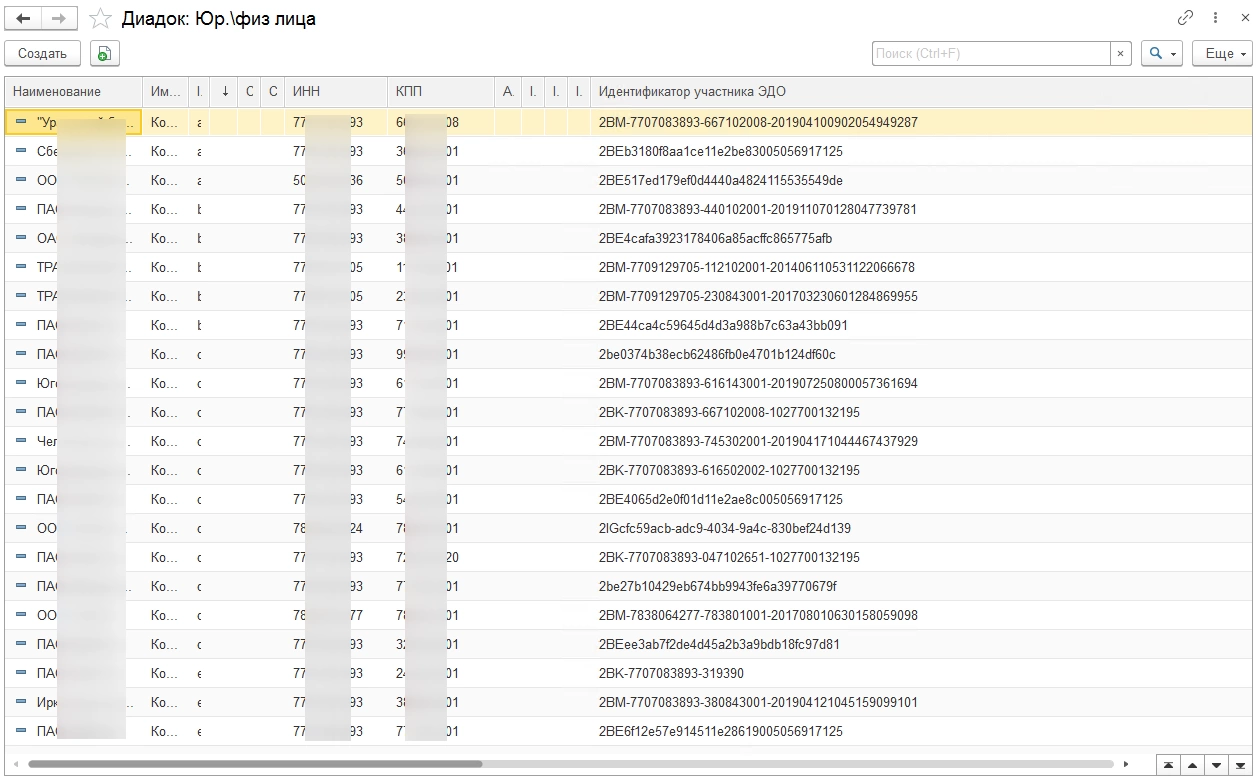This screenshot has width=1258, height=778.
Task: Jump to the last row of list
Action: [1241, 765]
